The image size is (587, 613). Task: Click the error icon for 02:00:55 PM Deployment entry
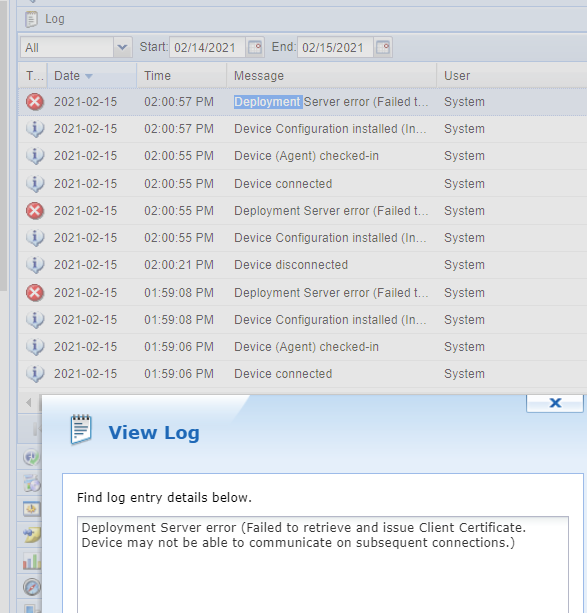coord(35,211)
